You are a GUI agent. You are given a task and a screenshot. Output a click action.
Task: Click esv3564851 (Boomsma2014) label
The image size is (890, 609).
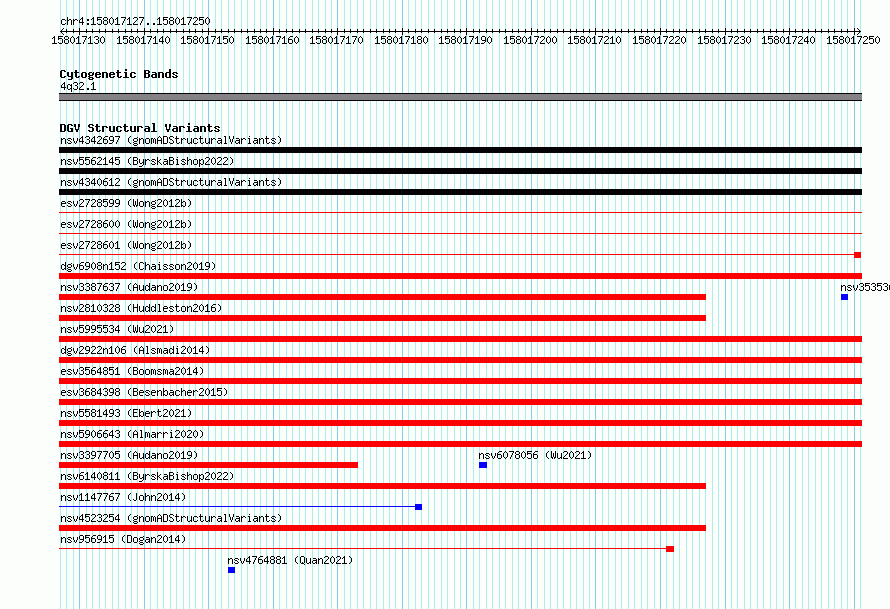pyautogui.click(x=132, y=371)
